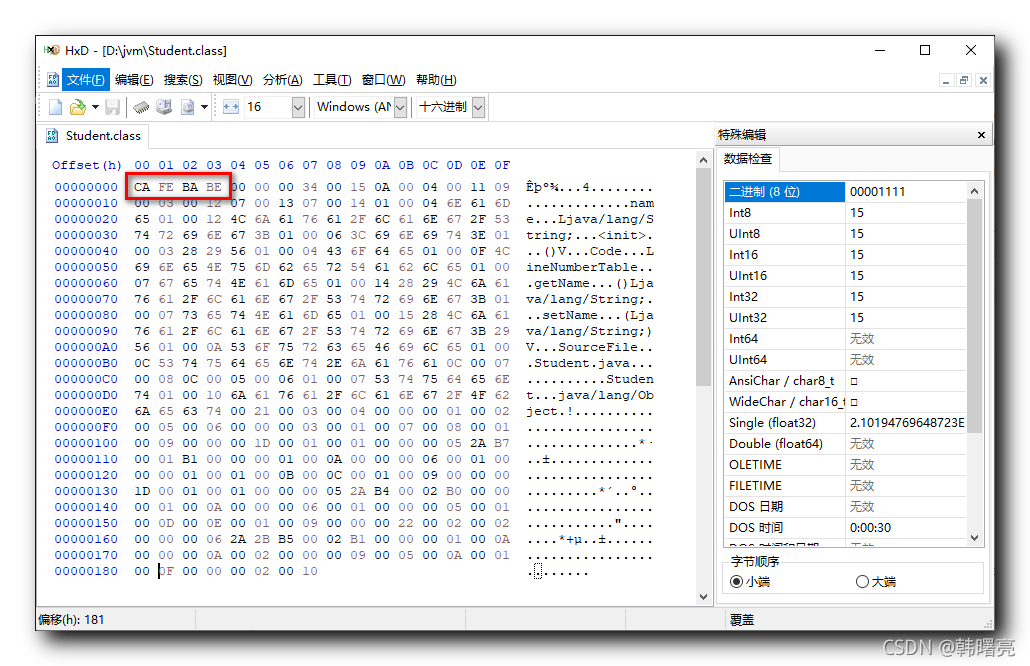Click the UInt16 row in data inspector

(x=845, y=276)
